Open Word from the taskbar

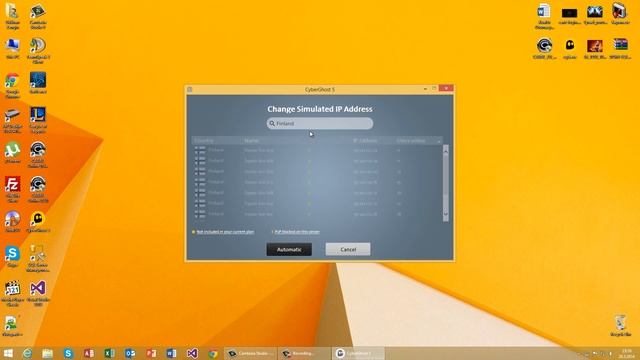point(171,353)
